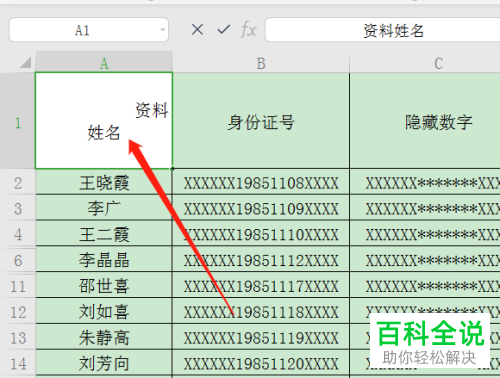This screenshot has width=500, height=378.
Task: Select column A header
Action: (104, 62)
